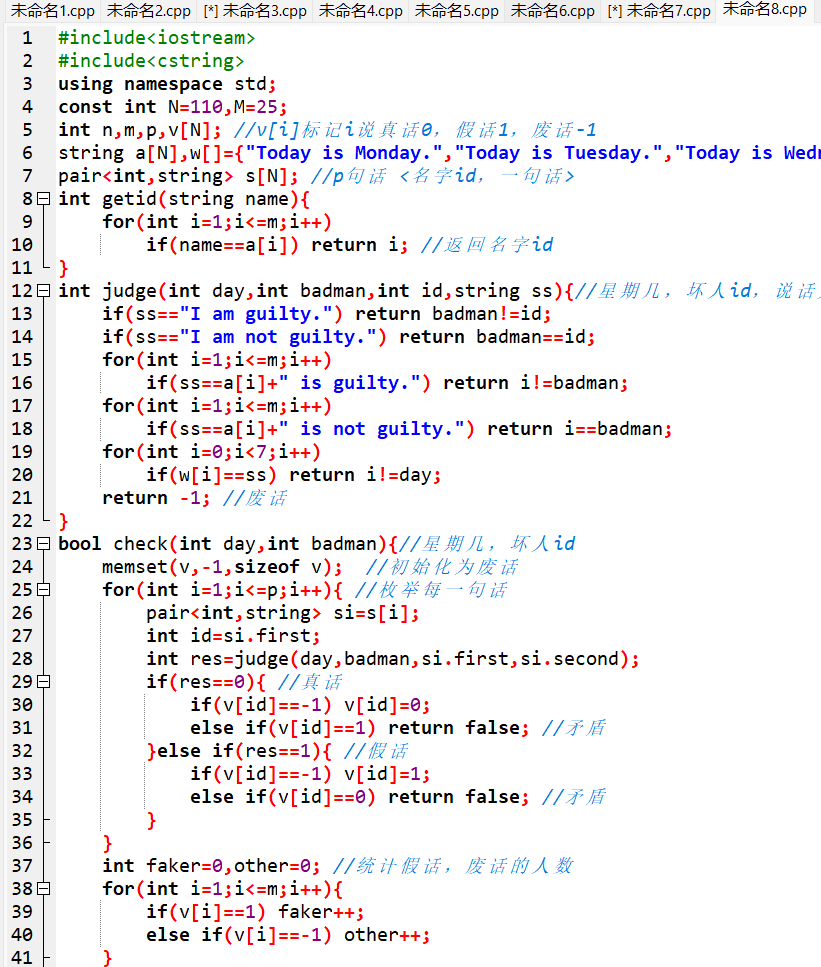Open the 未命名2.cpp tab

[x=148, y=11]
